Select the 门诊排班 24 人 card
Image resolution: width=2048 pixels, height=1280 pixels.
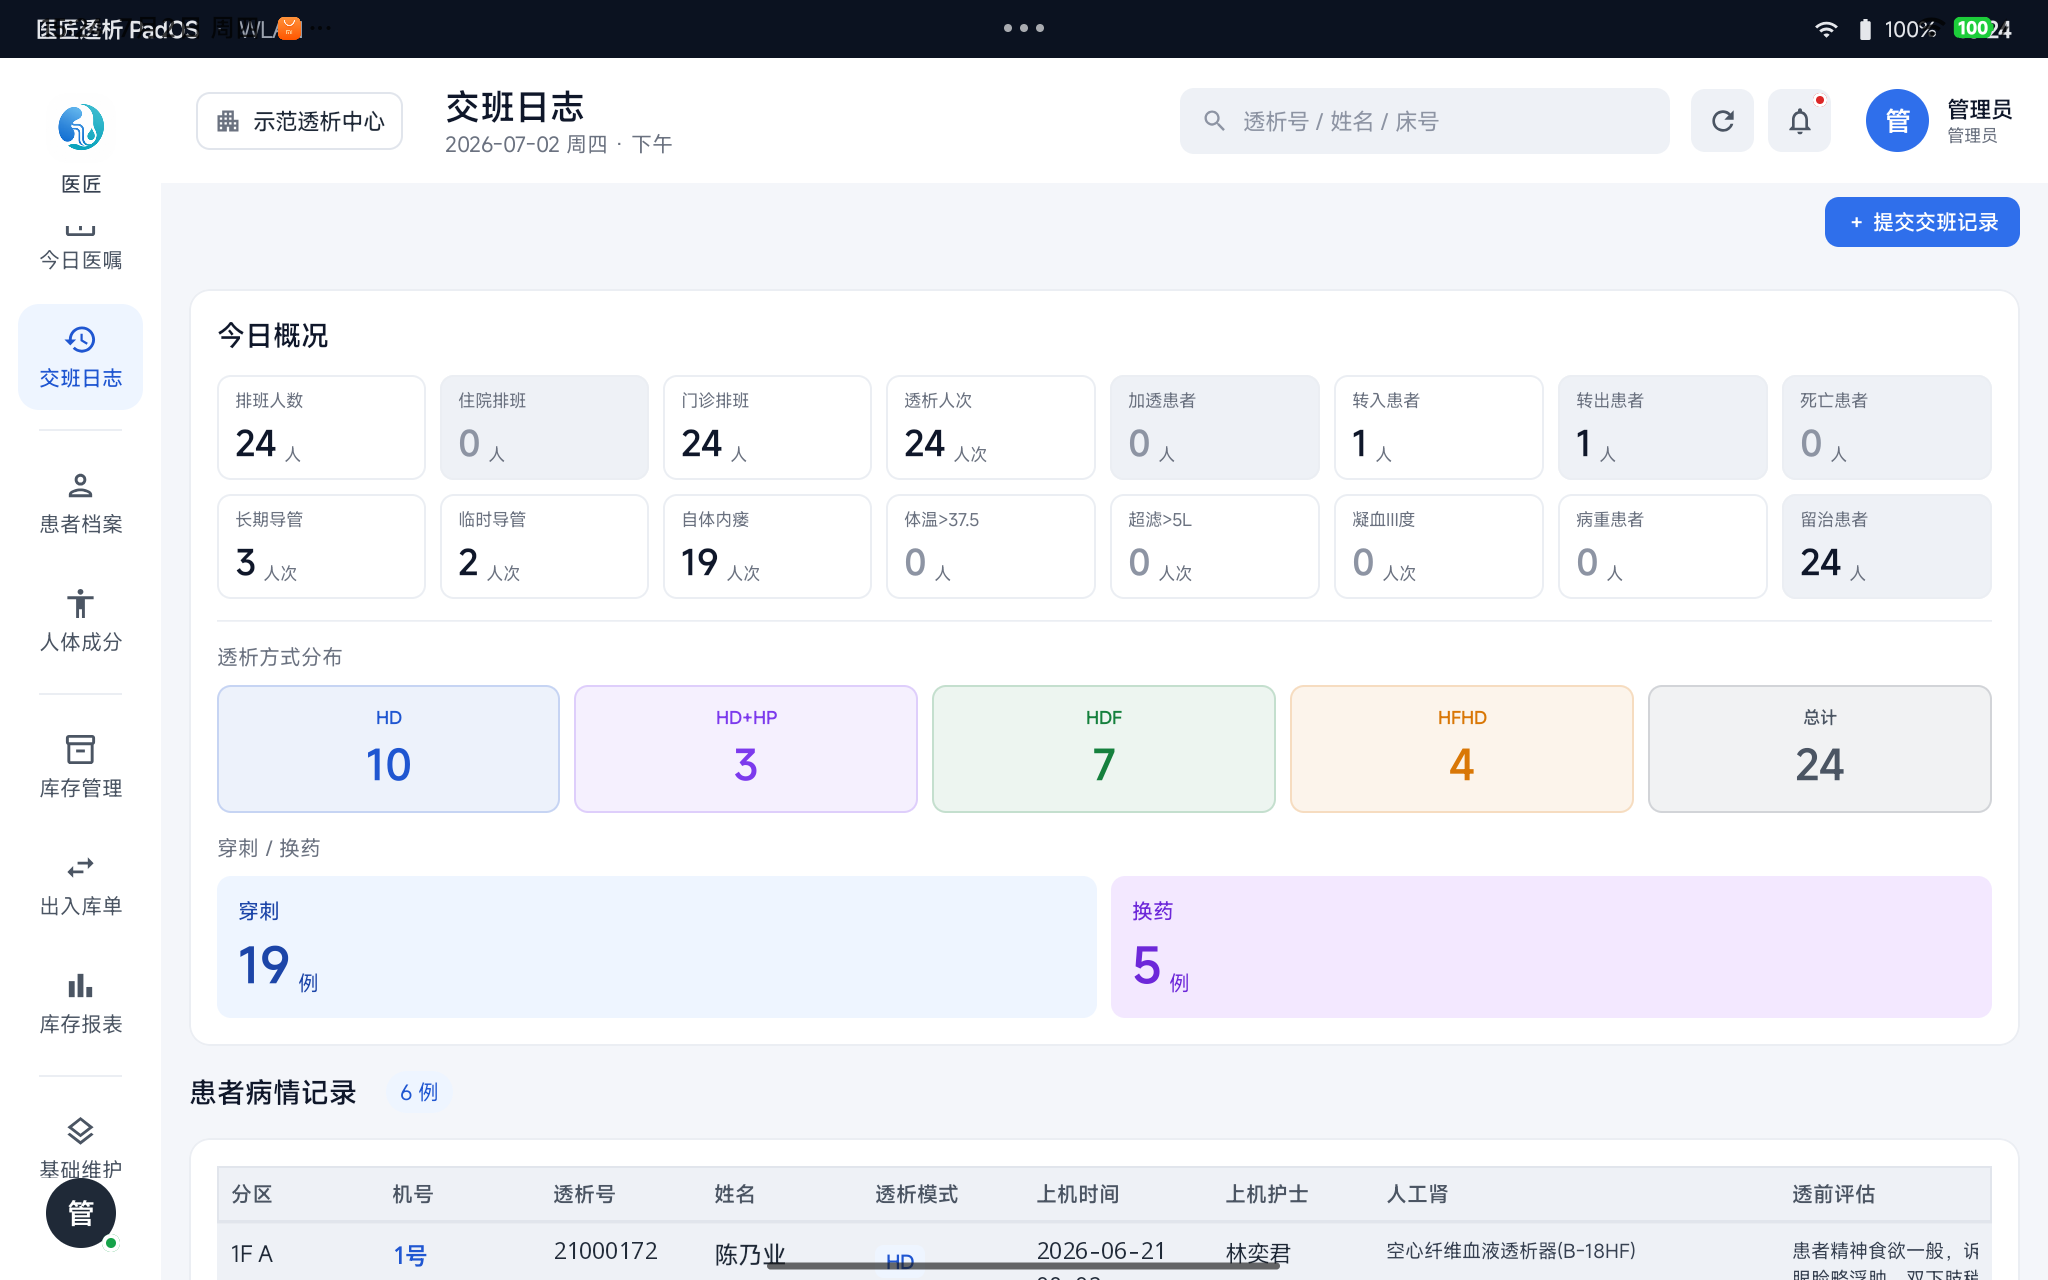767,427
